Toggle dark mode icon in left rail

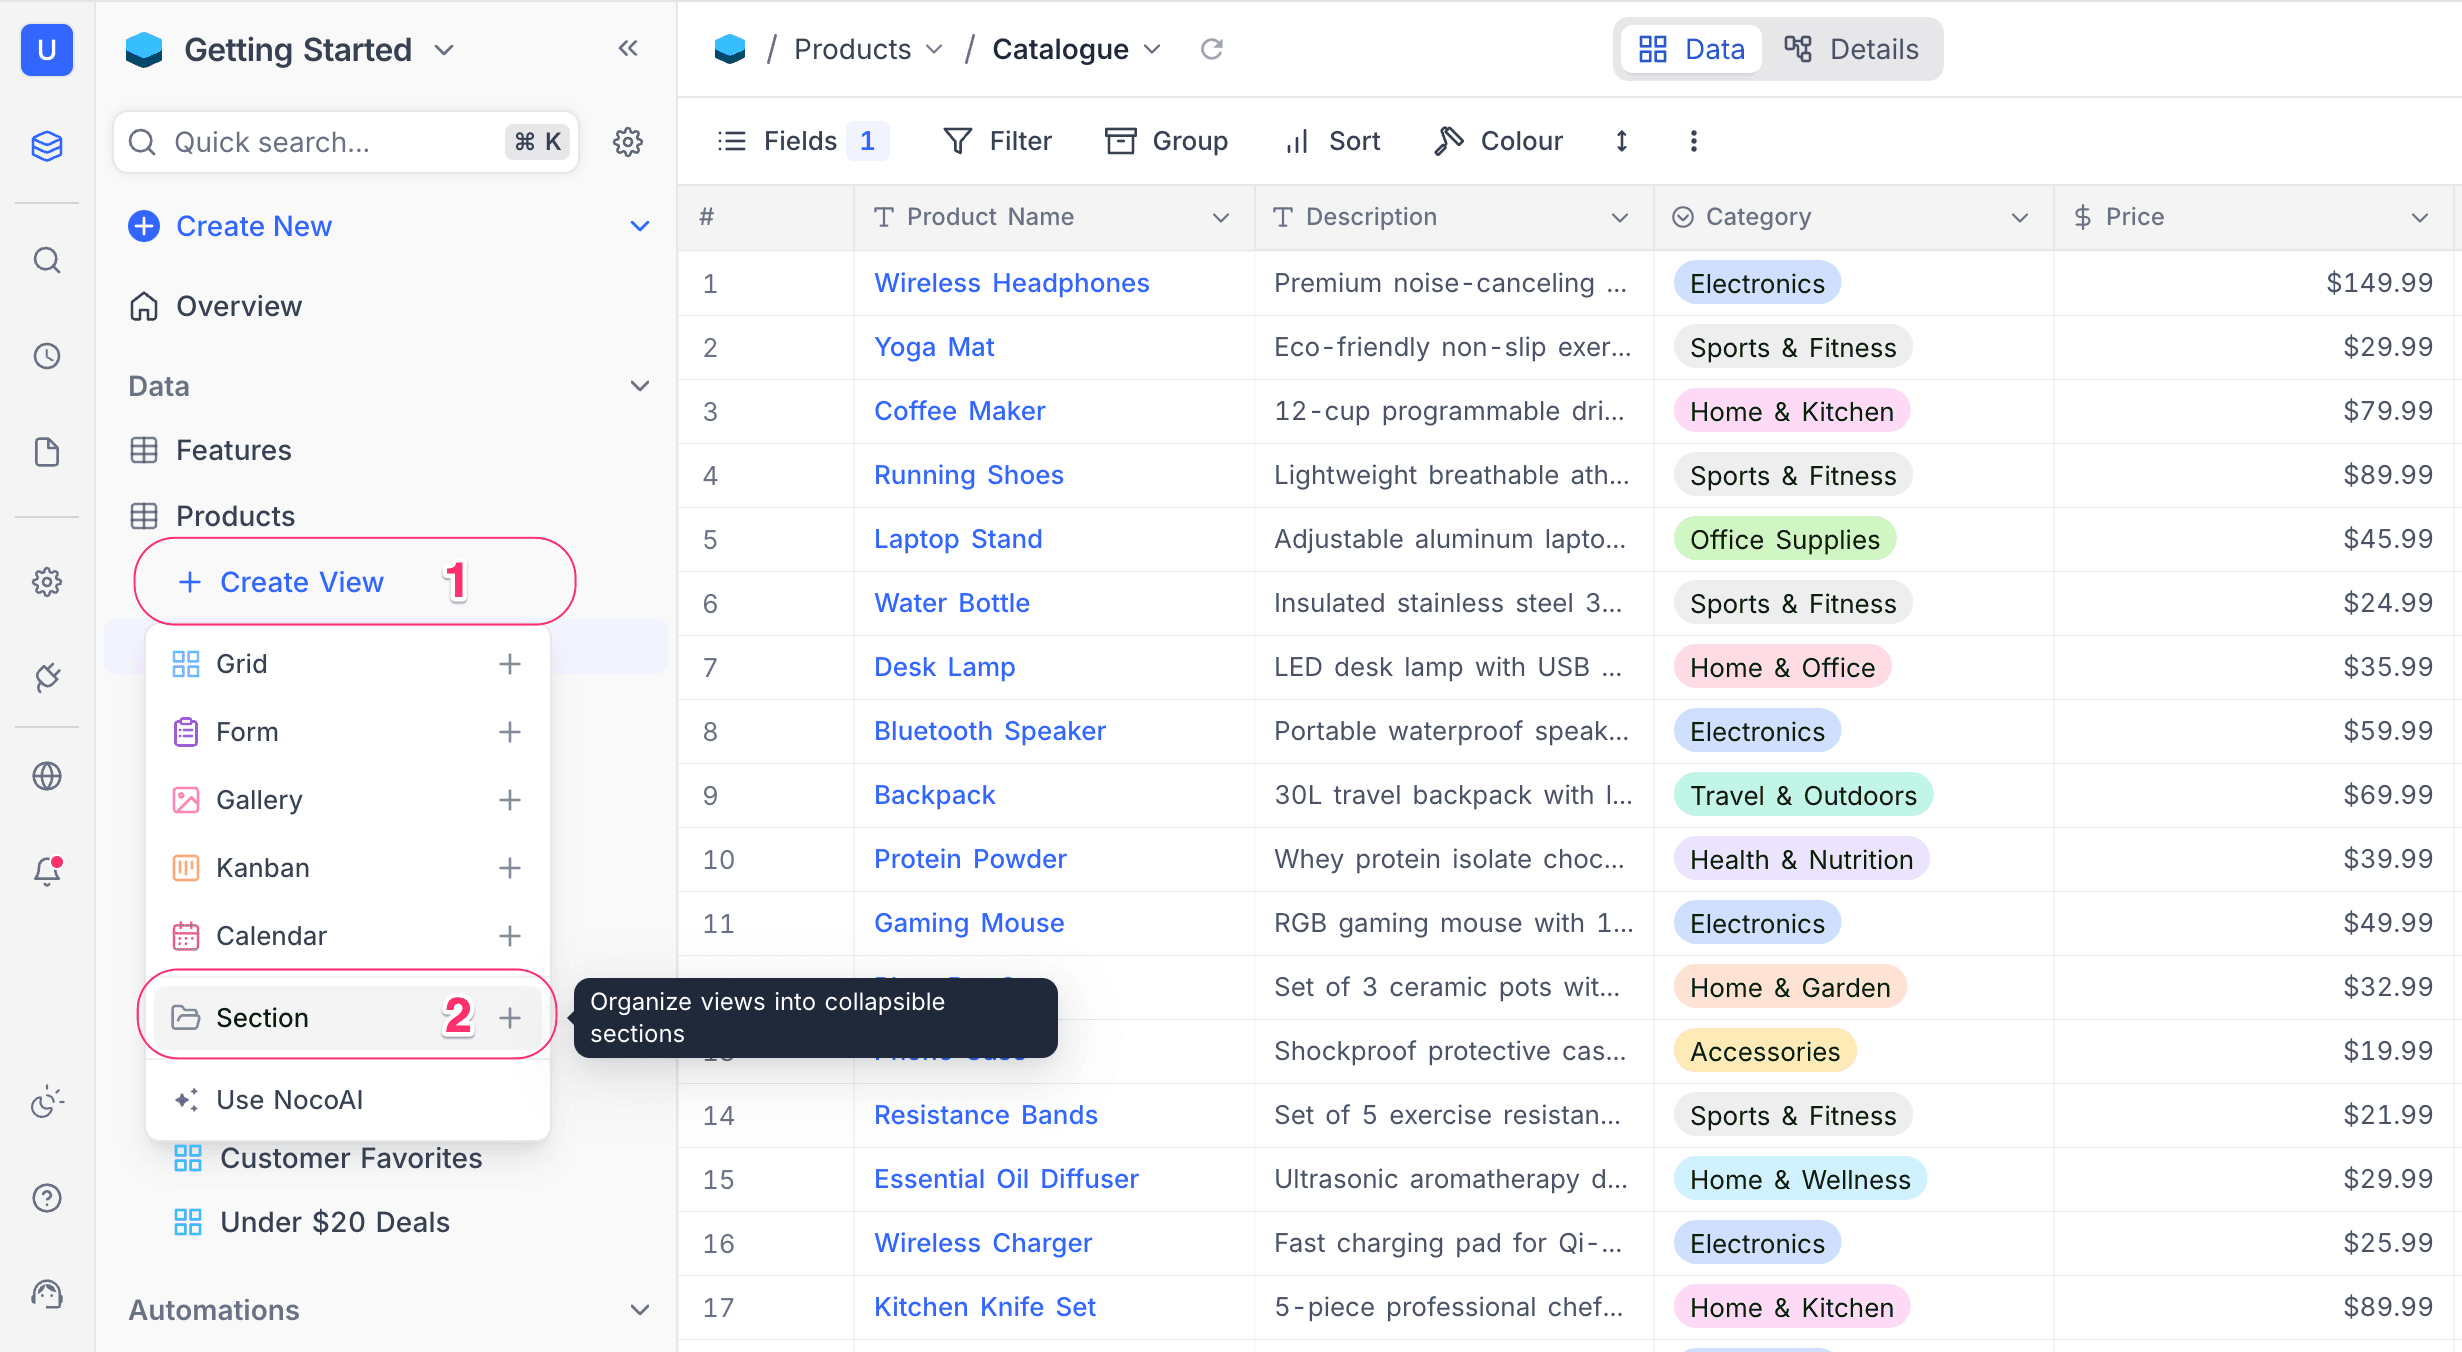[x=47, y=1103]
